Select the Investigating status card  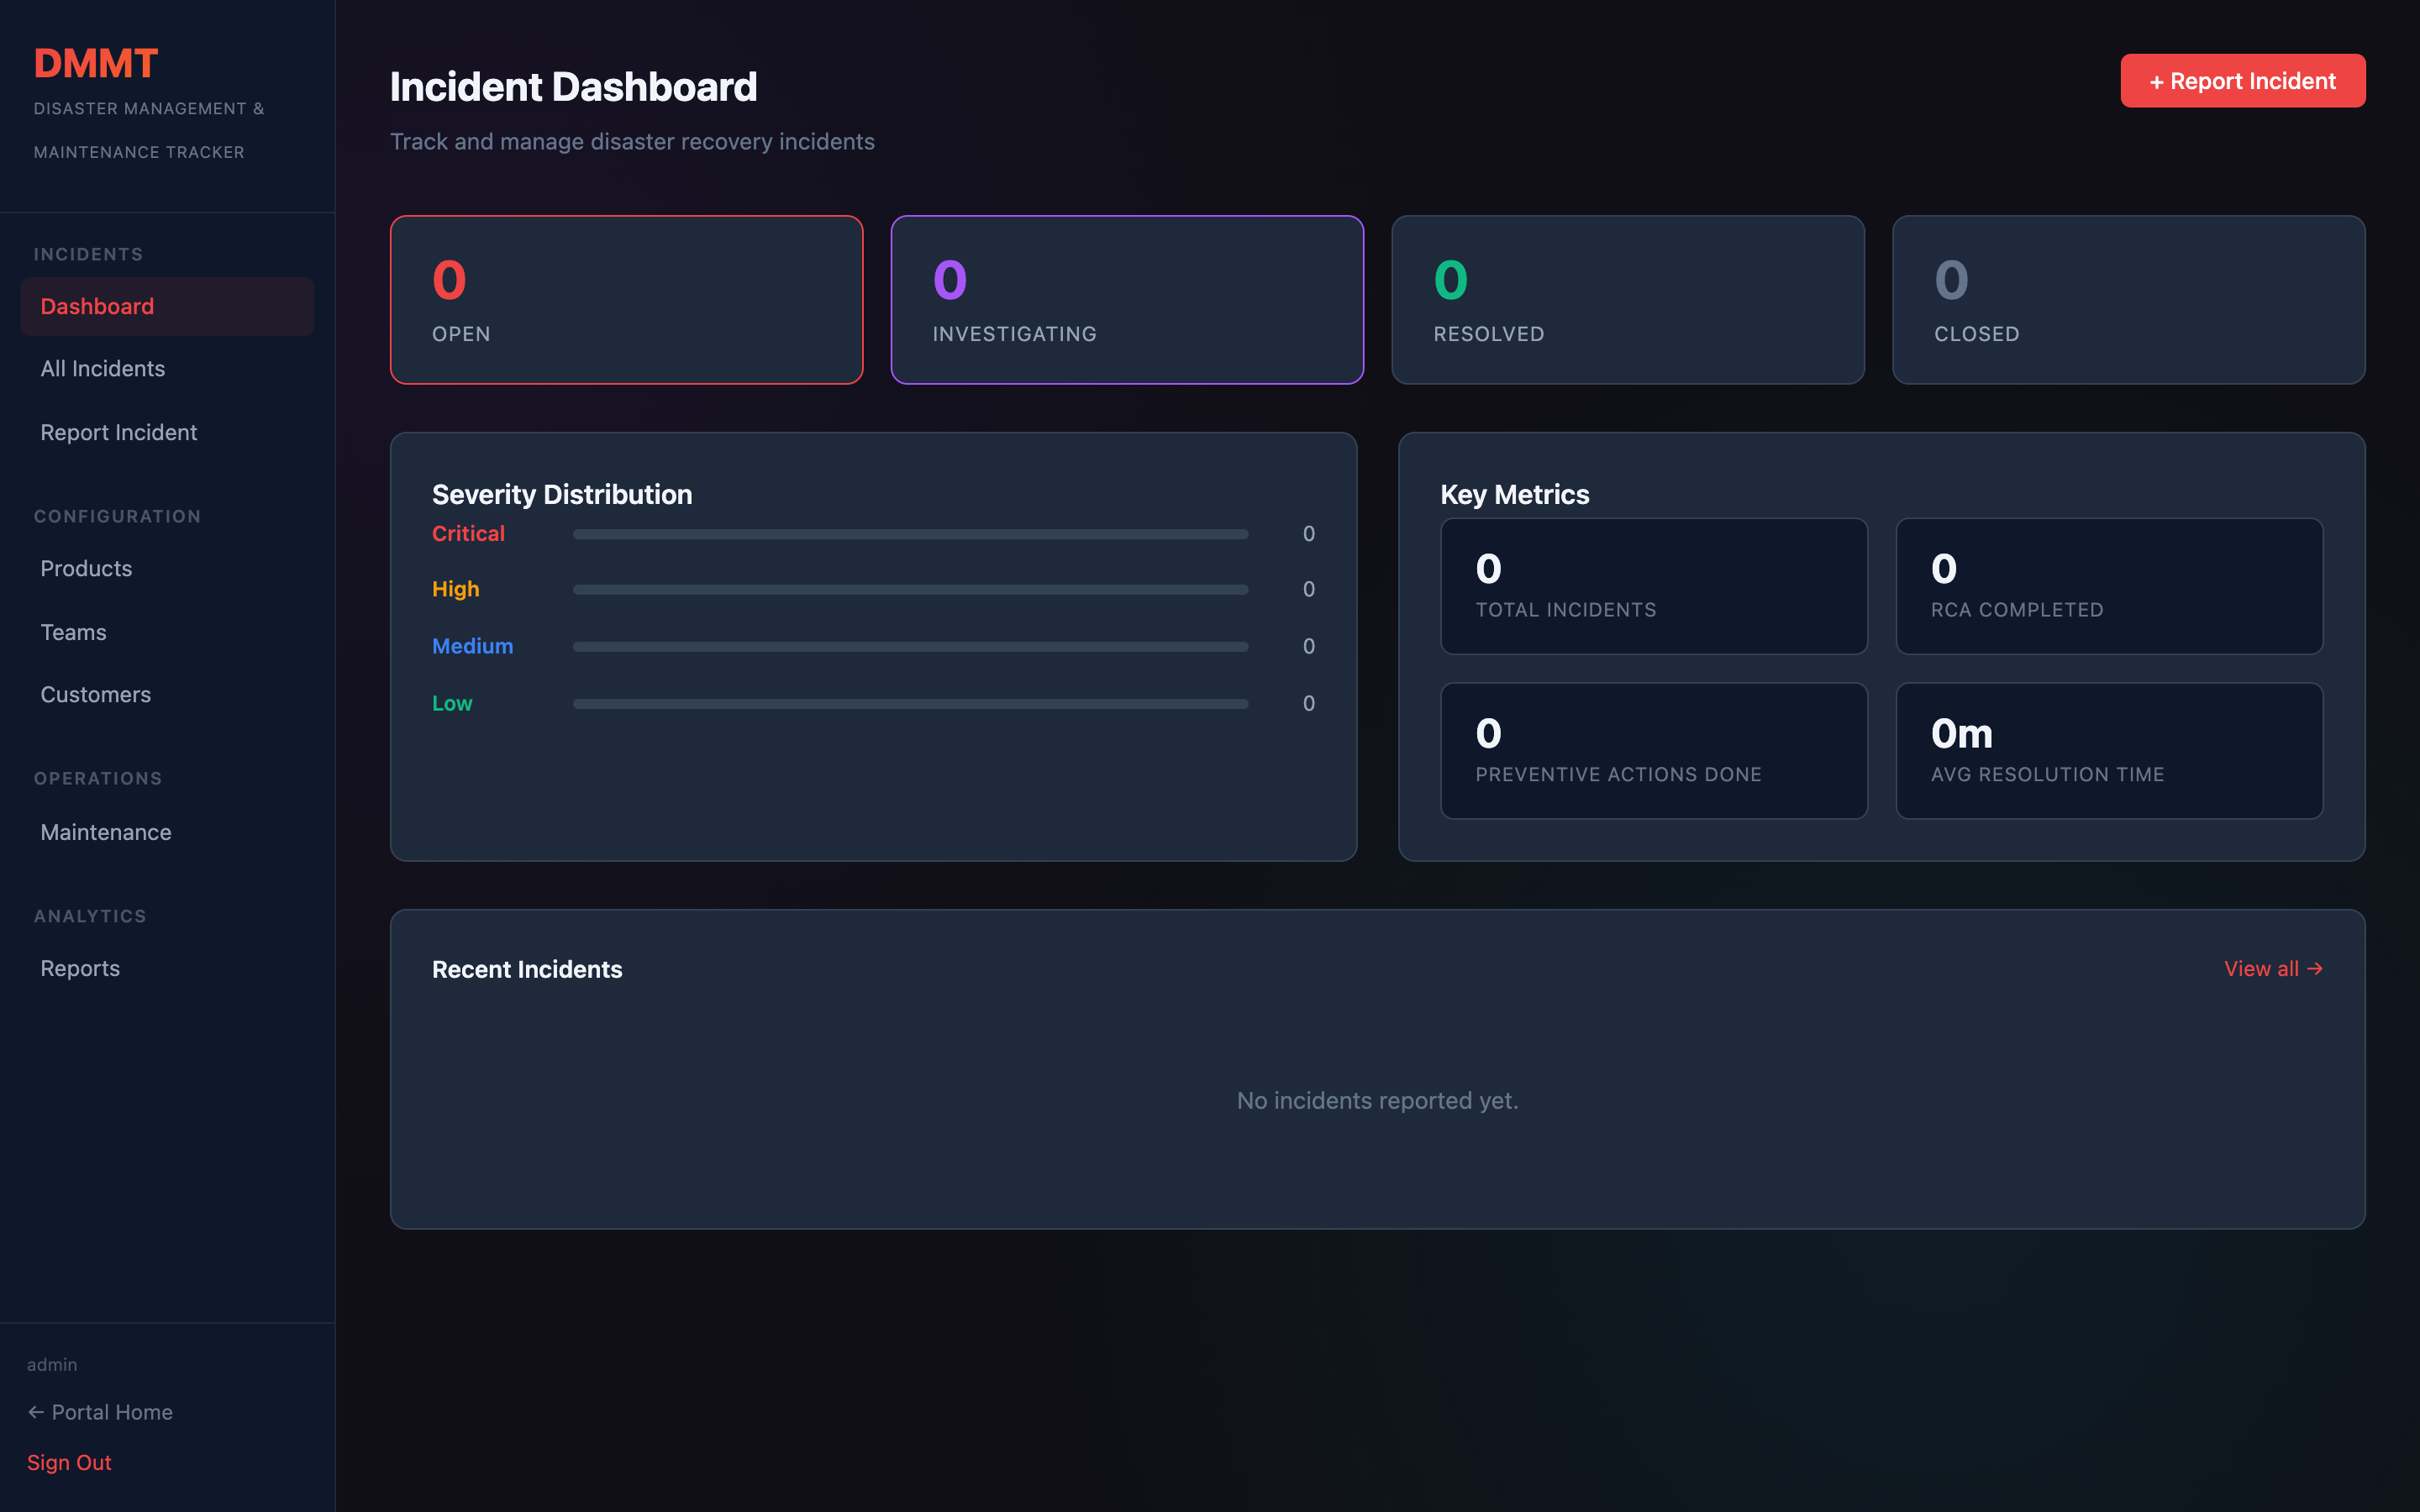[x=1127, y=299]
